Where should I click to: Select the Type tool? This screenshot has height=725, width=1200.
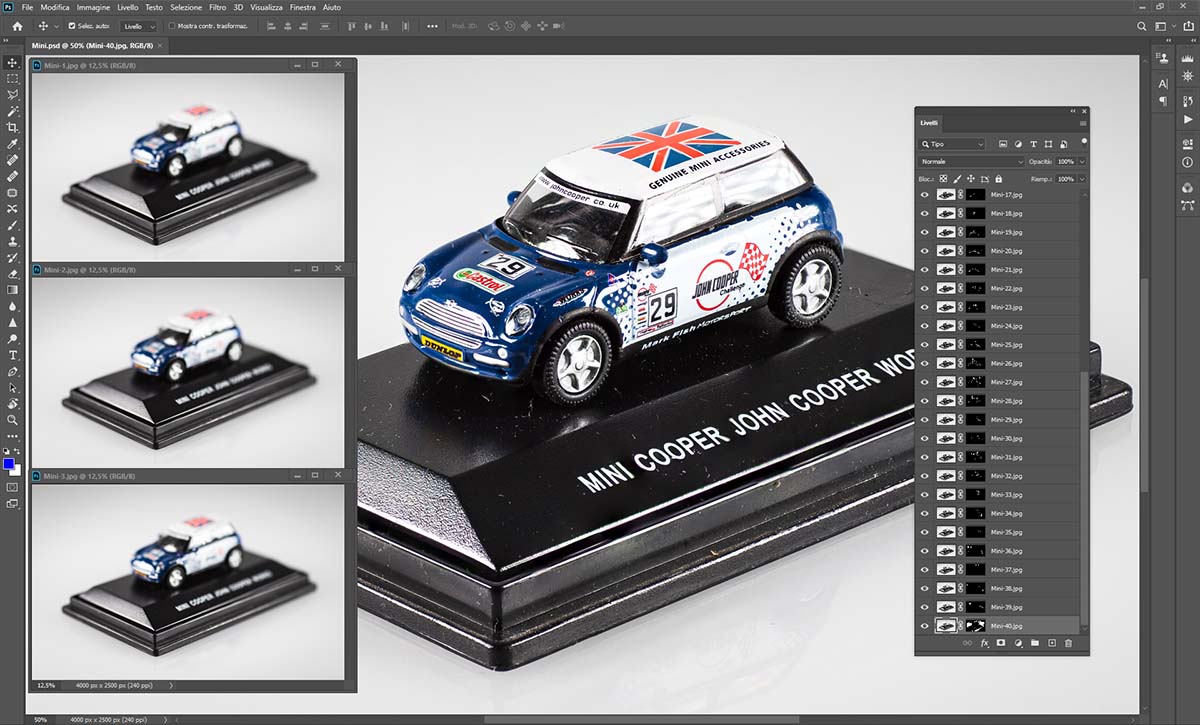[13, 355]
